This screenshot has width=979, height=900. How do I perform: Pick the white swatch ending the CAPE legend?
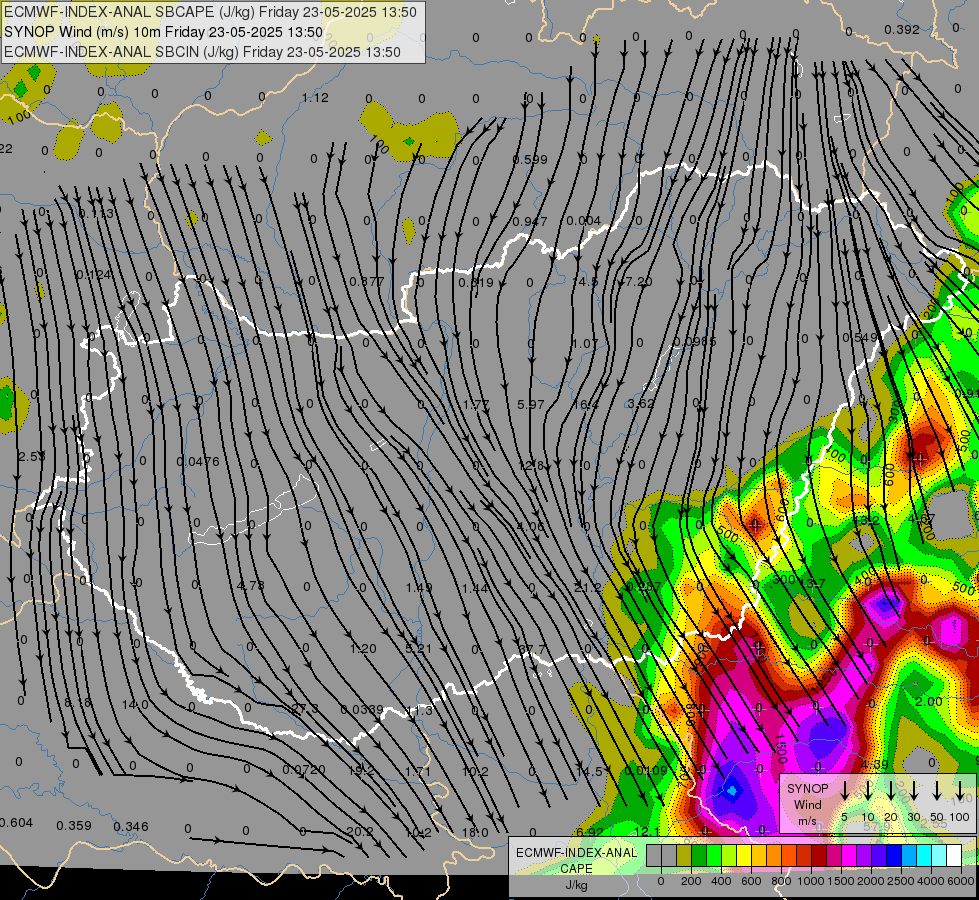(x=954, y=856)
